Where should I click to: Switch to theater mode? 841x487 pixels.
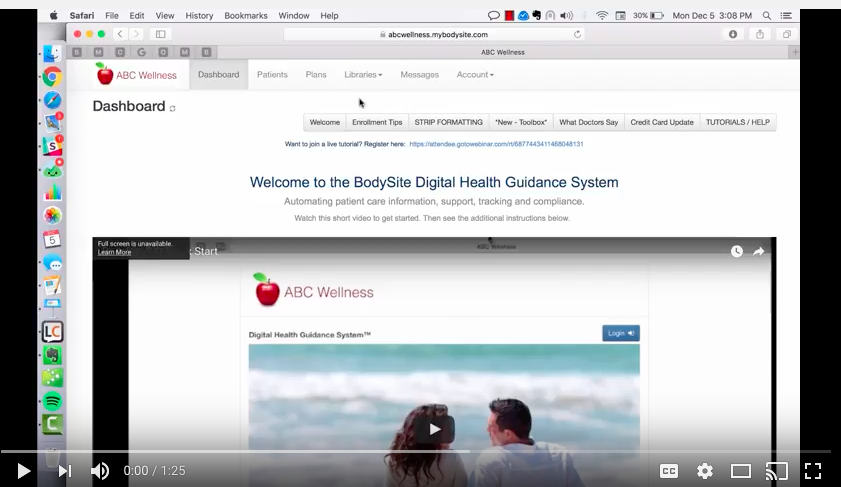[741, 471]
